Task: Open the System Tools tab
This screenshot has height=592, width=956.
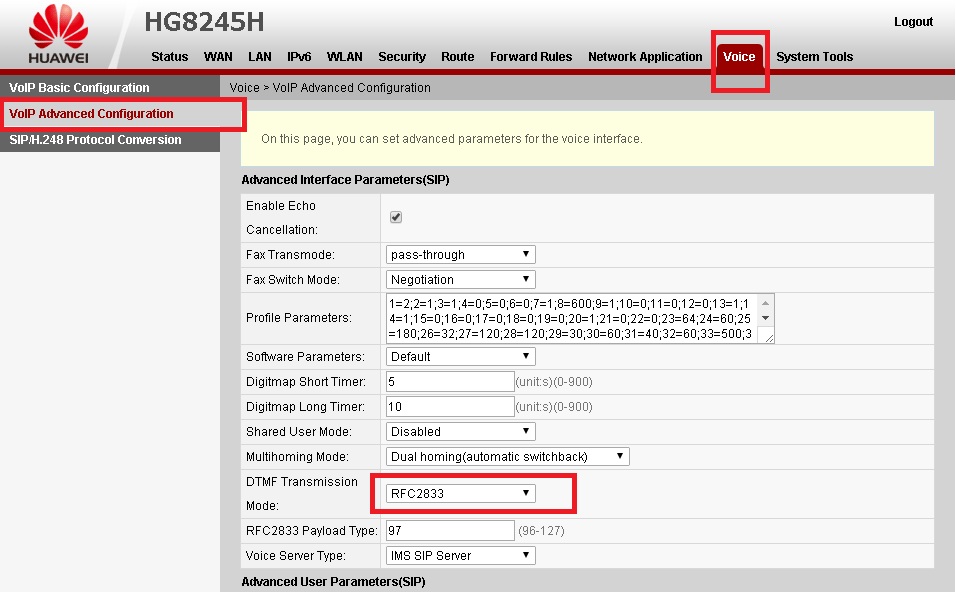Action: click(x=814, y=57)
